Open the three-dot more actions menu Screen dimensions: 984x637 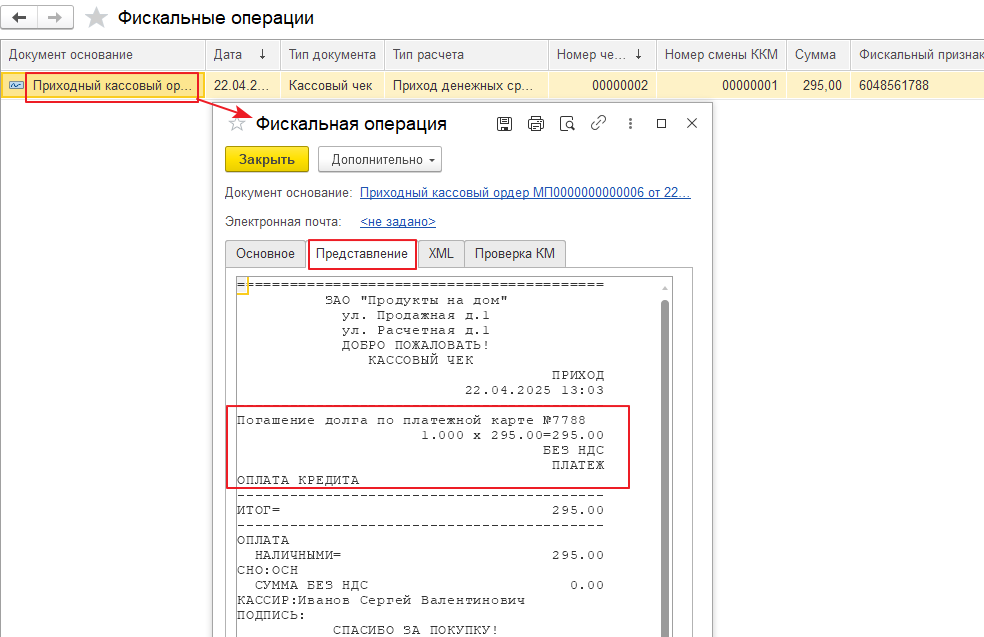(x=630, y=124)
